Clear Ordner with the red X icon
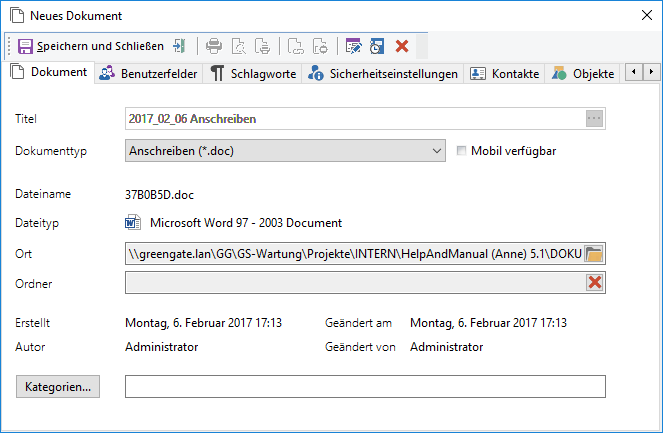The height and width of the screenshot is (433, 663). tap(595, 282)
